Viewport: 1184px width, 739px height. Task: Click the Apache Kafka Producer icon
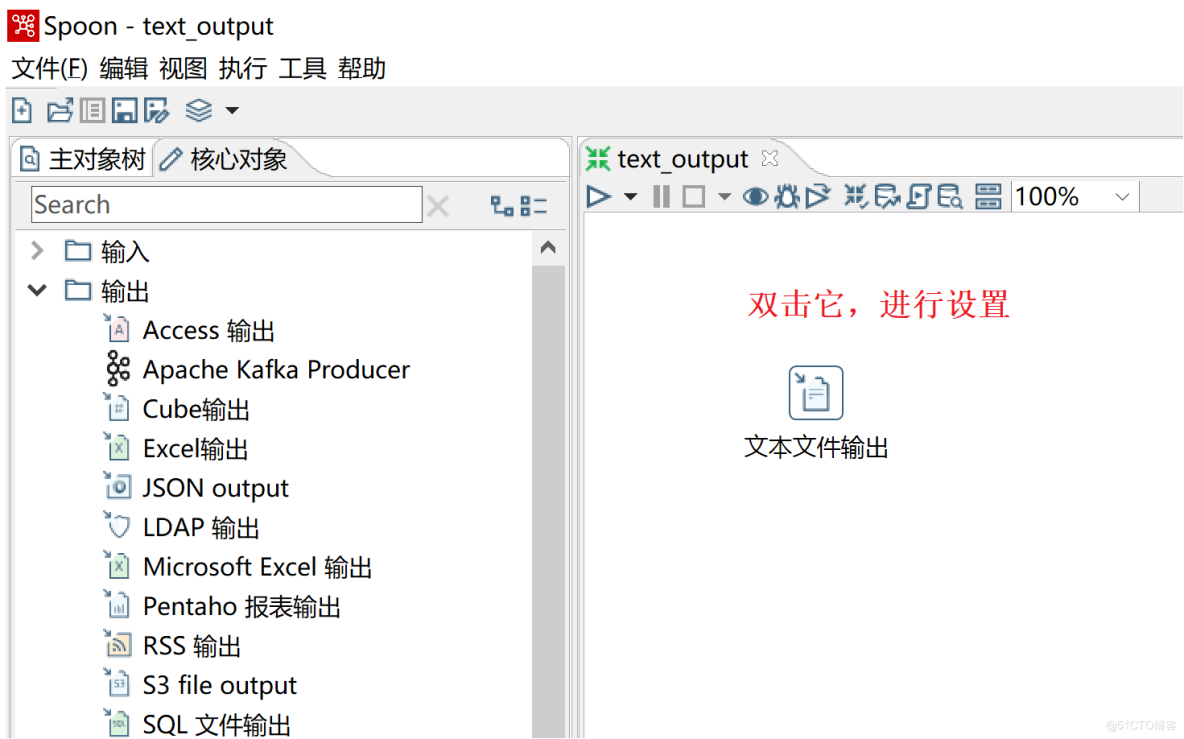(118, 368)
